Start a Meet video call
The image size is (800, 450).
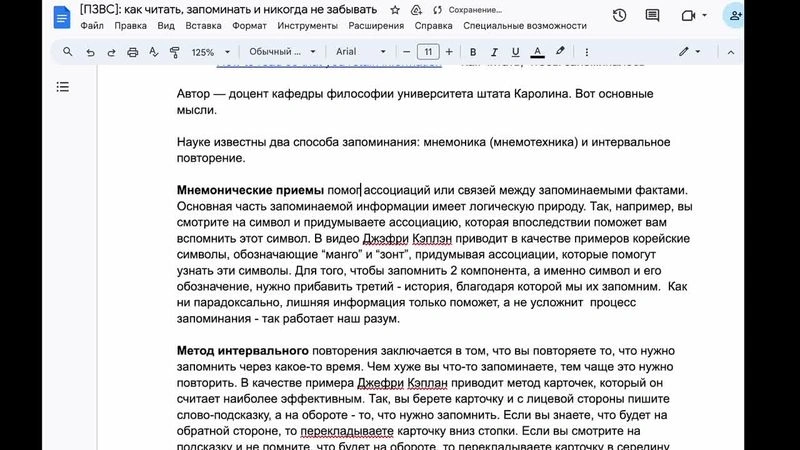pos(688,15)
